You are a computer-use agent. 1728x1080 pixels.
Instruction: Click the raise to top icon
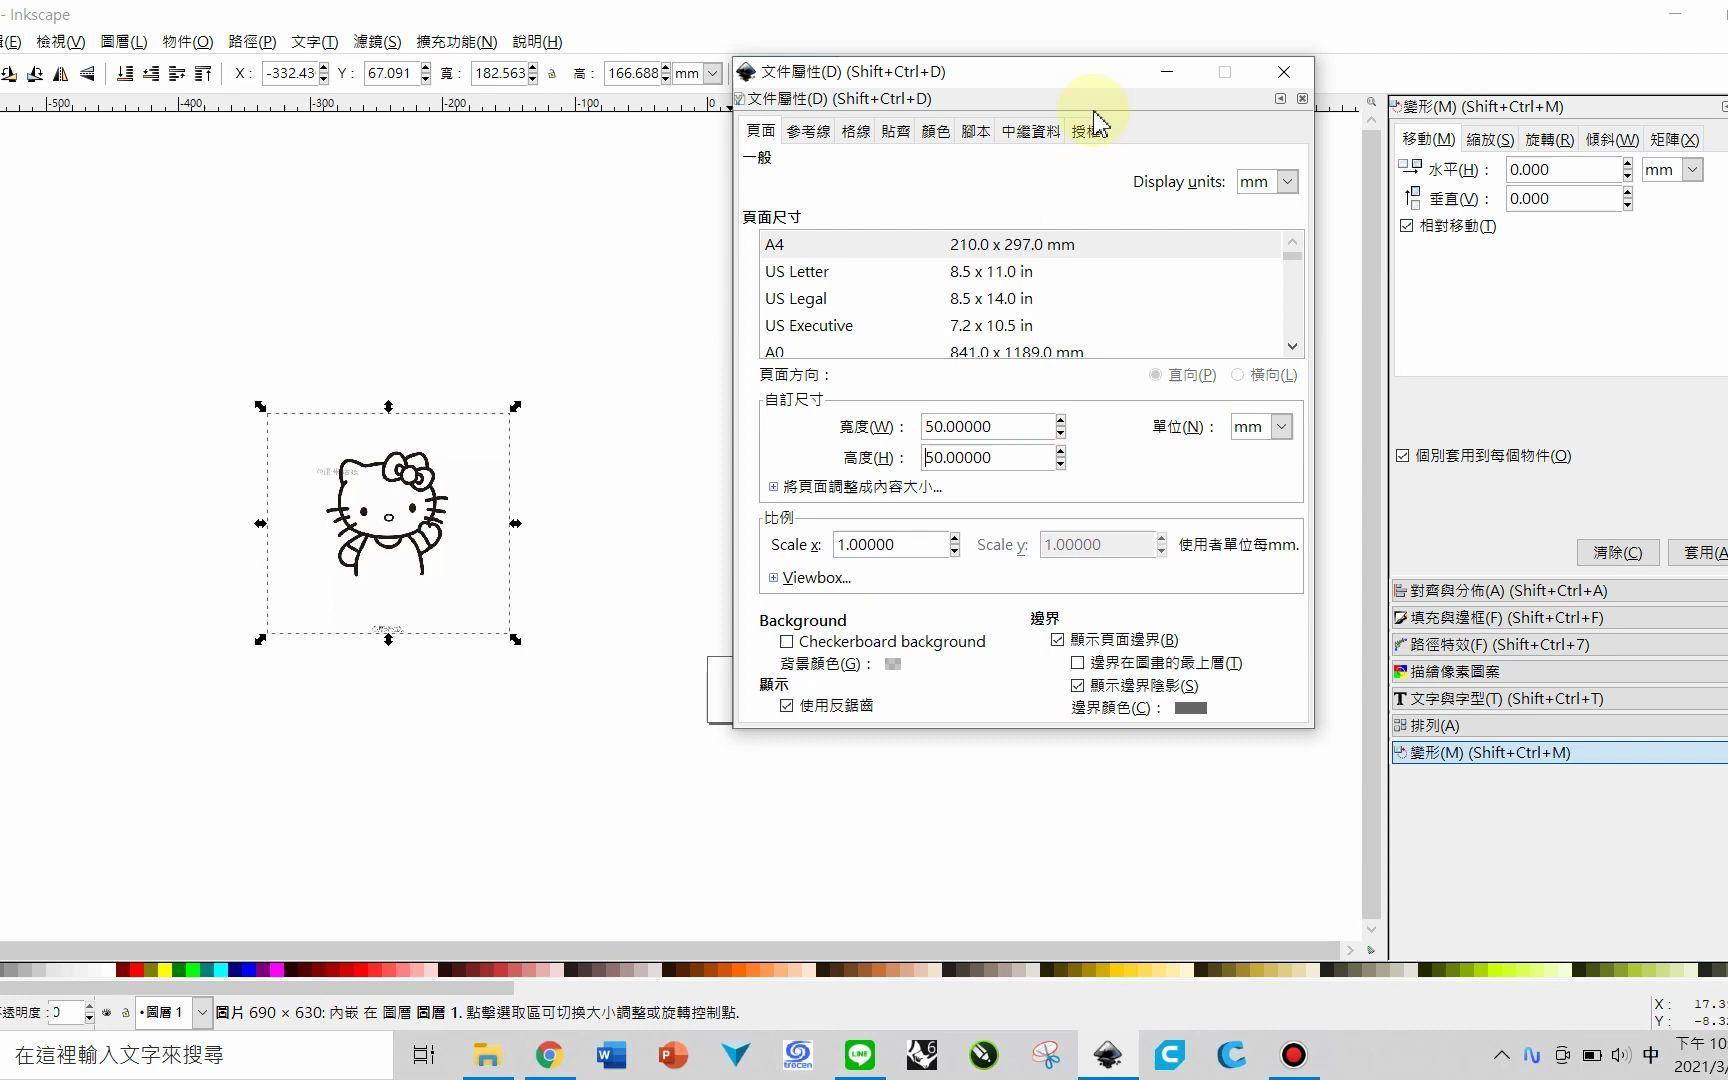[x=203, y=73]
